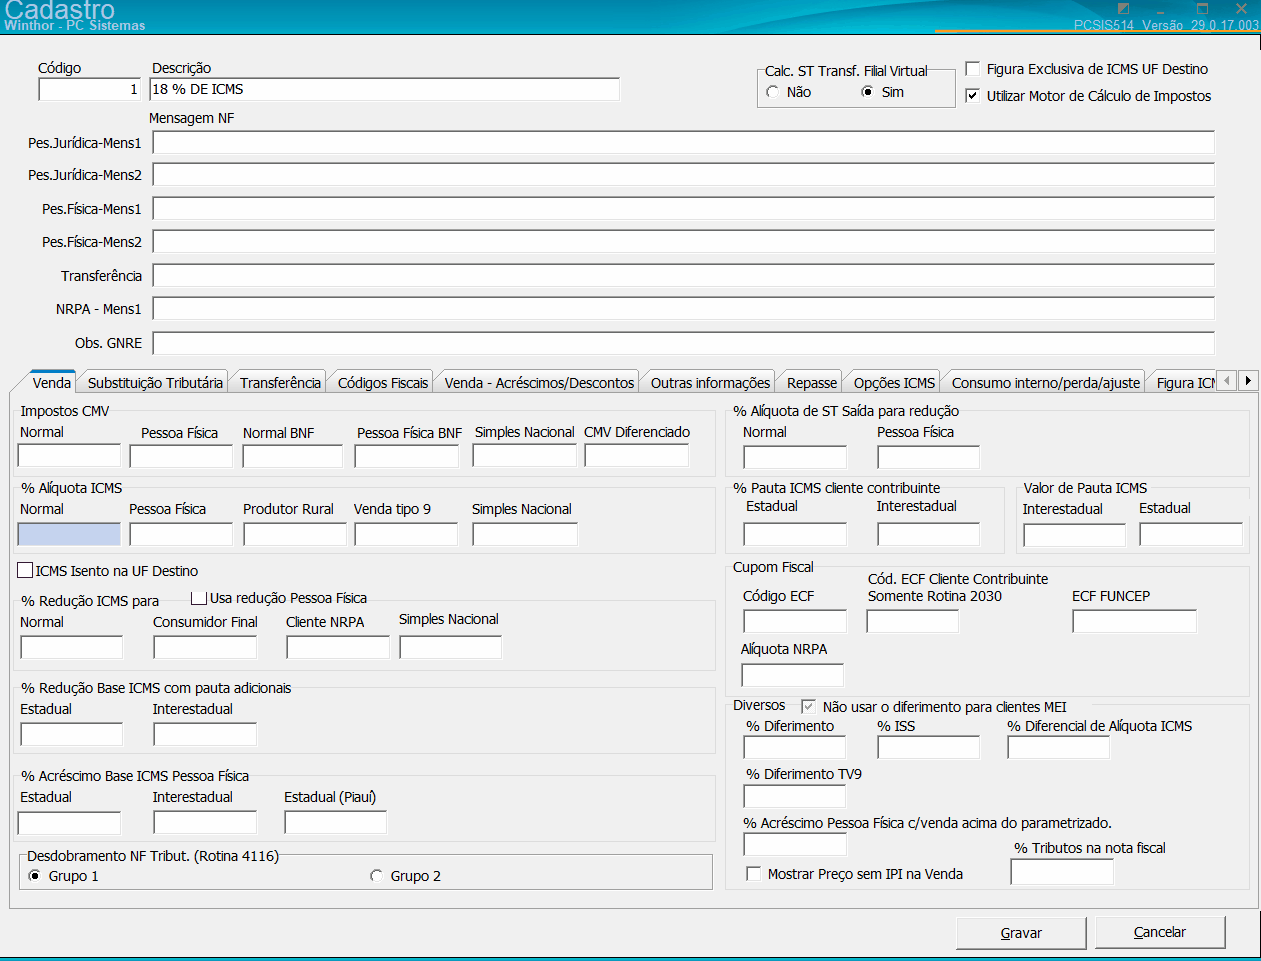Image resolution: width=1261 pixels, height=961 pixels.
Task: Click the Cliente NRPA field
Action: coord(338,647)
